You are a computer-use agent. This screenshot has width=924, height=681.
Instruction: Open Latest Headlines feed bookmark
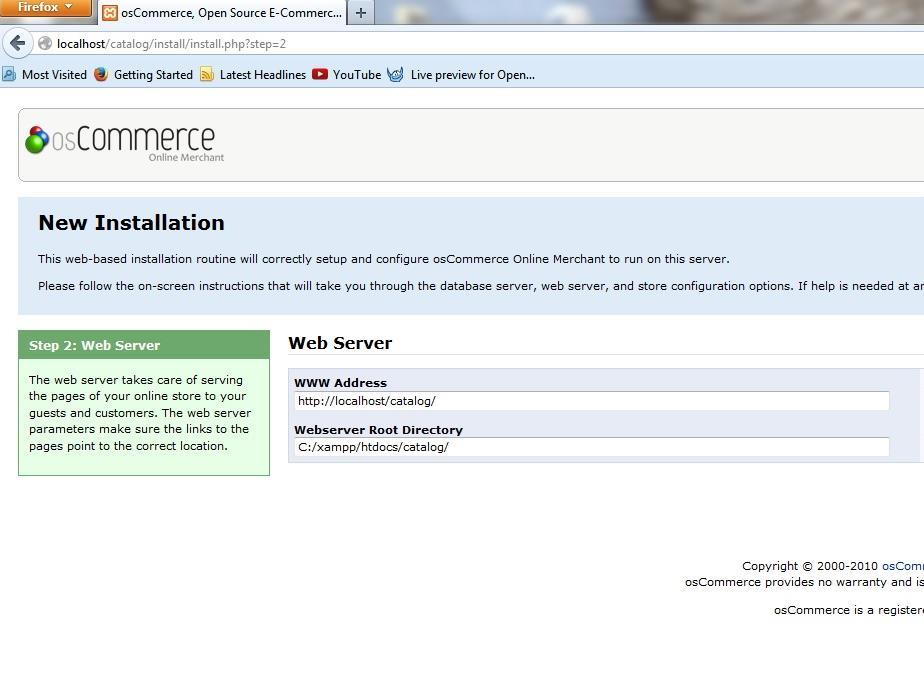point(253,75)
